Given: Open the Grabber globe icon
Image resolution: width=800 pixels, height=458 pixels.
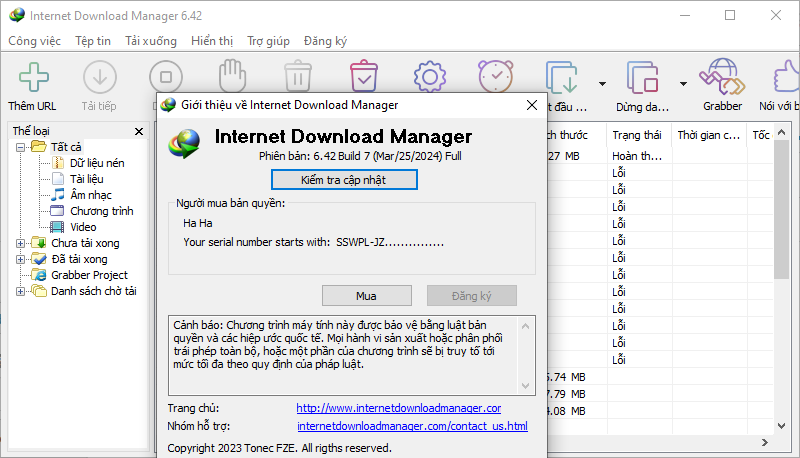Looking at the screenshot, I should 722,77.
